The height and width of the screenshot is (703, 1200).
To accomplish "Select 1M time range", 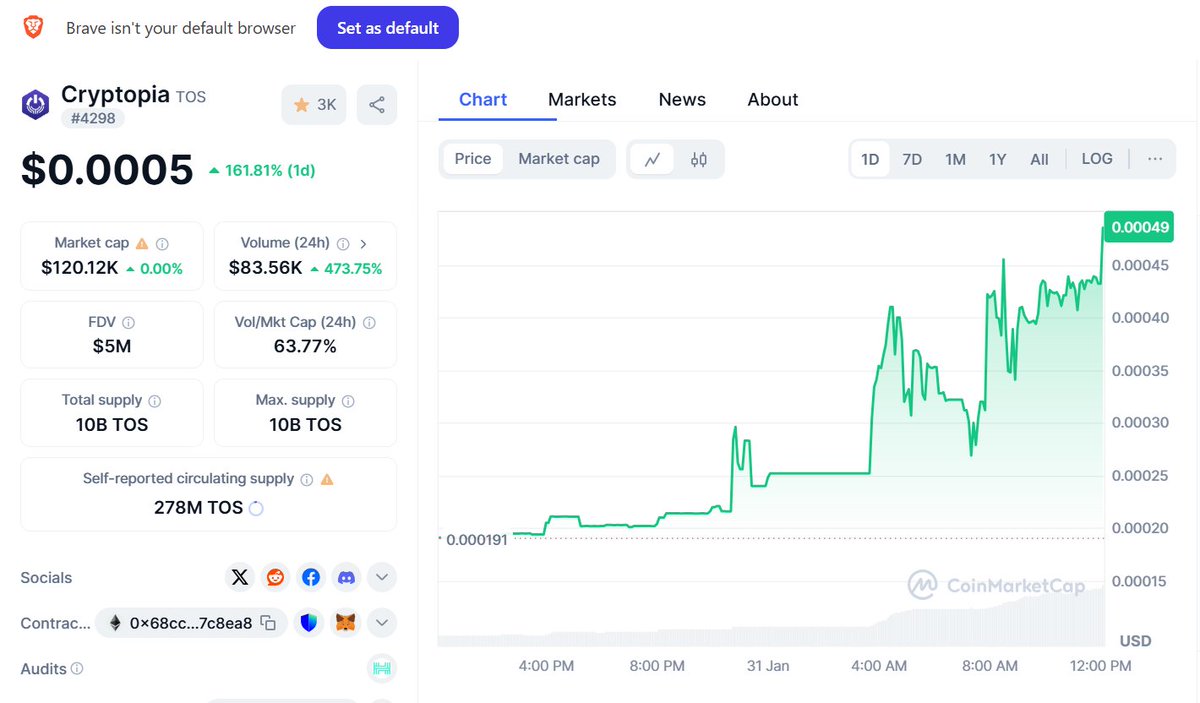I will pos(955,159).
